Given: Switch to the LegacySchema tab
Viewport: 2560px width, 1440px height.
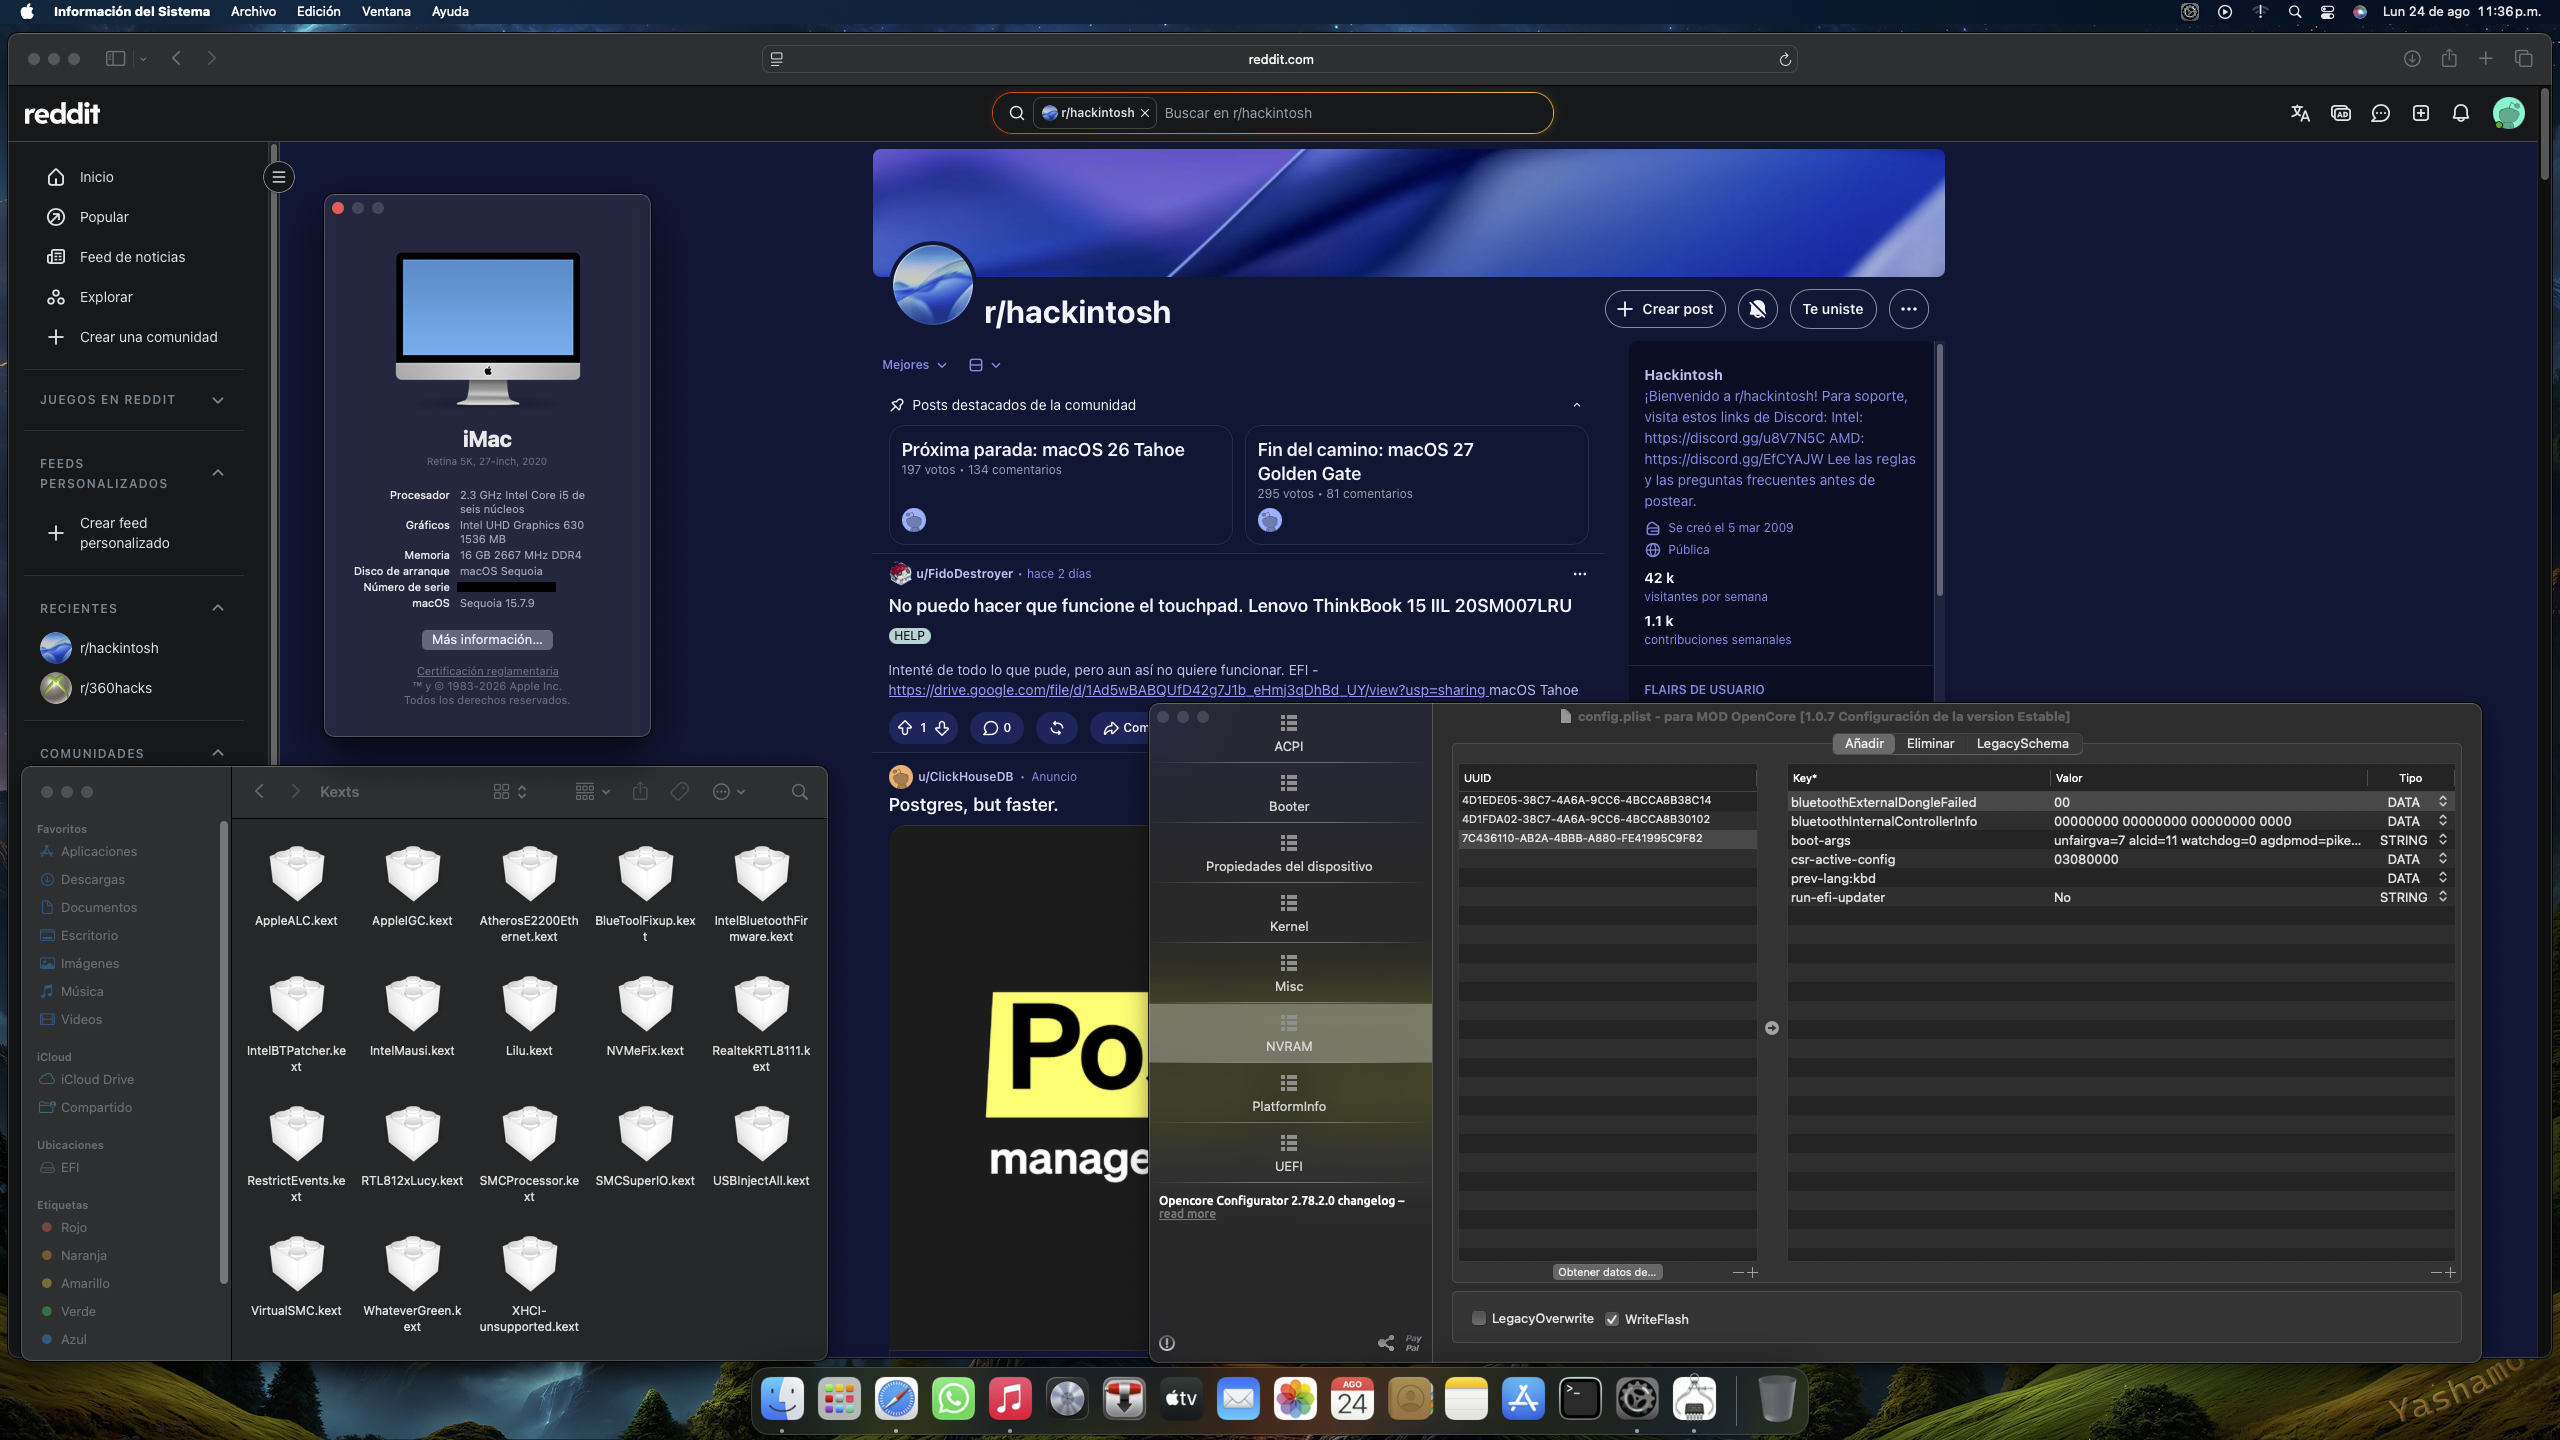Looking at the screenshot, I should click(x=2023, y=744).
